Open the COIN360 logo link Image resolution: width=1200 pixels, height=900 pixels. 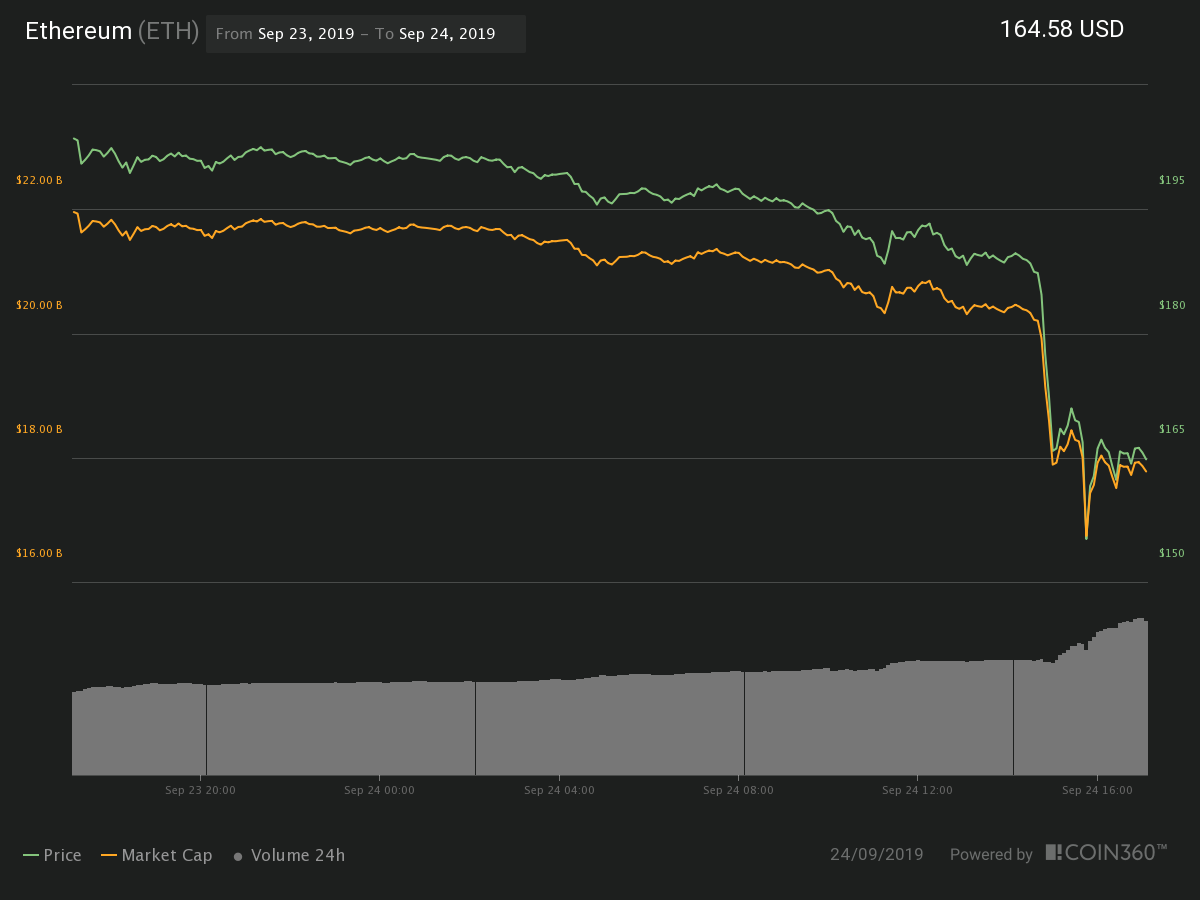tap(1106, 853)
